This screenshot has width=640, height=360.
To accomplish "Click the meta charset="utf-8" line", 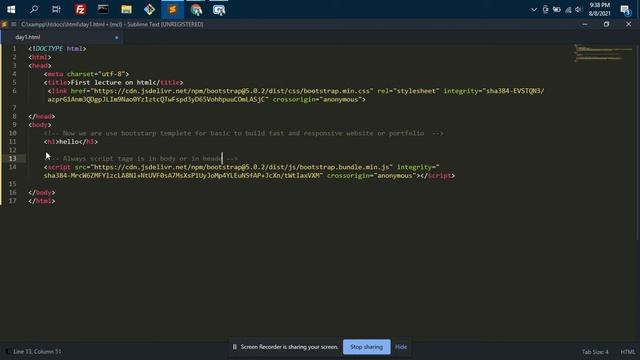I will tap(87, 74).
